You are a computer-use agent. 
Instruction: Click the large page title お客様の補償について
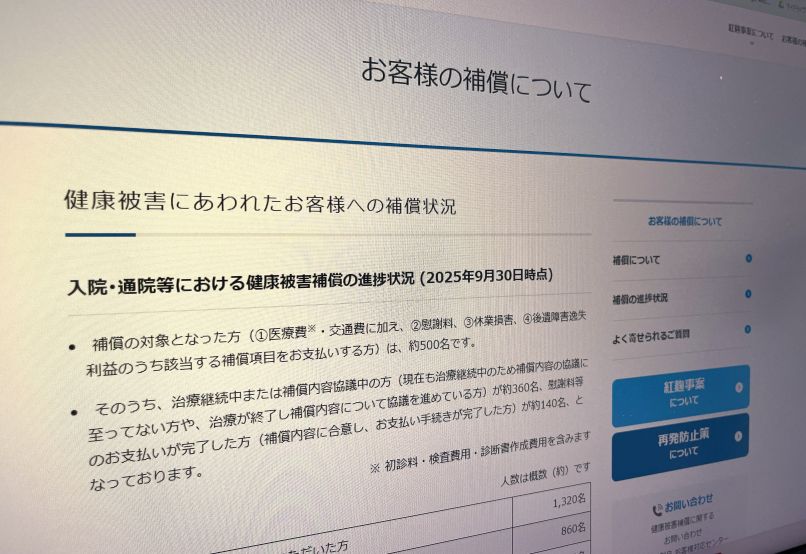coord(475,81)
